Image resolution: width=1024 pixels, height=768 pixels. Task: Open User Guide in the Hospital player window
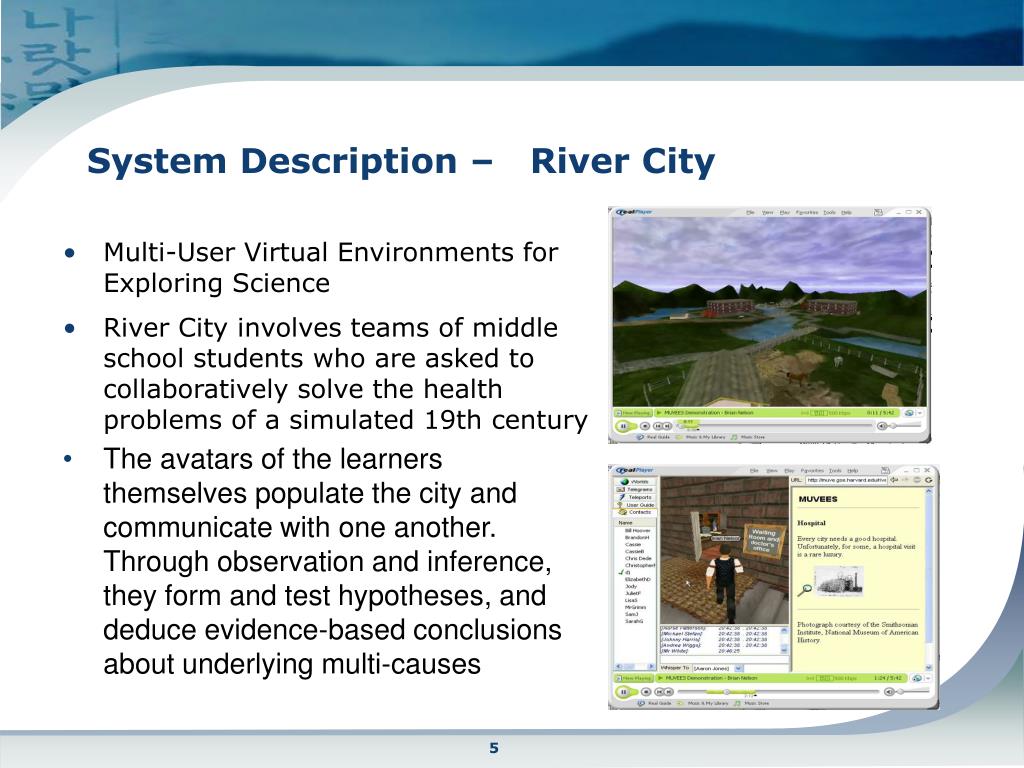[636, 505]
